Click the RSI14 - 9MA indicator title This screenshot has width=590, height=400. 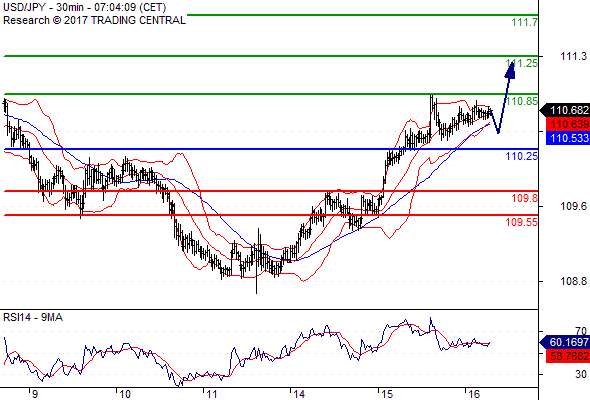pos(33,318)
